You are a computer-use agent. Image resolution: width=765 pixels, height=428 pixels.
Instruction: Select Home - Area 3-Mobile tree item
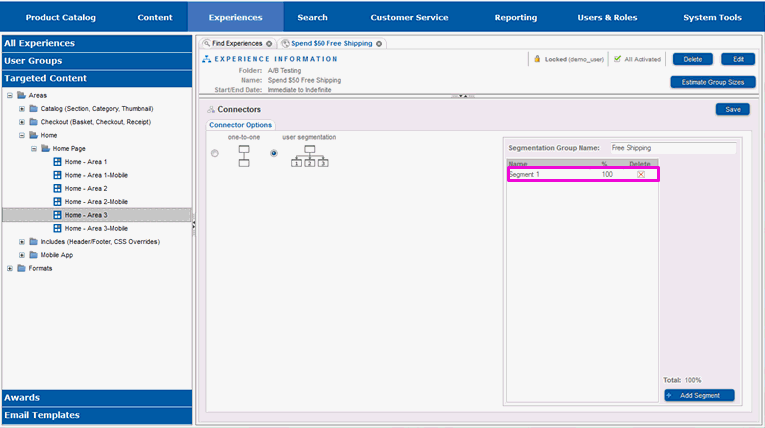[x=96, y=229]
